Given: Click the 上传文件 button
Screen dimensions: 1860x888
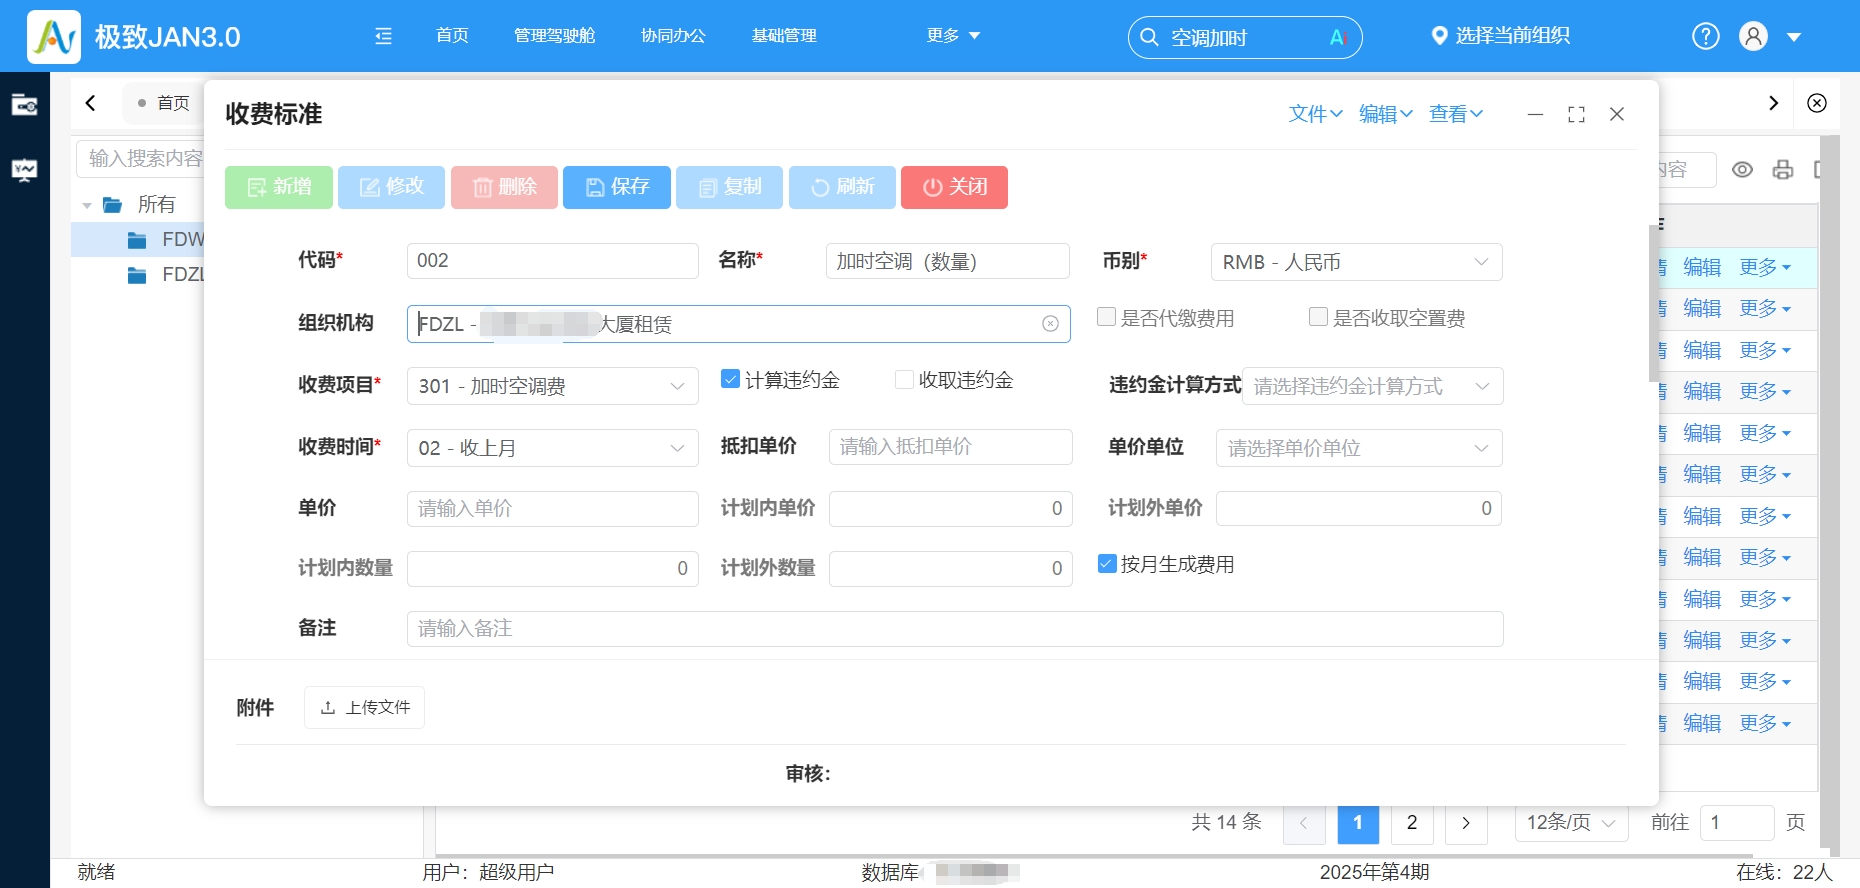Looking at the screenshot, I should pyautogui.click(x=364, y=708).
